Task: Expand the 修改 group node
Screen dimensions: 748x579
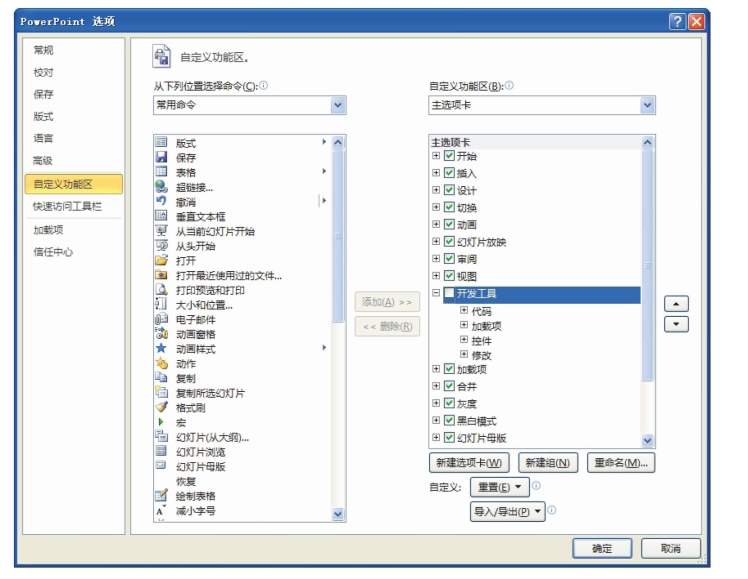Action: tap(464, 354)
